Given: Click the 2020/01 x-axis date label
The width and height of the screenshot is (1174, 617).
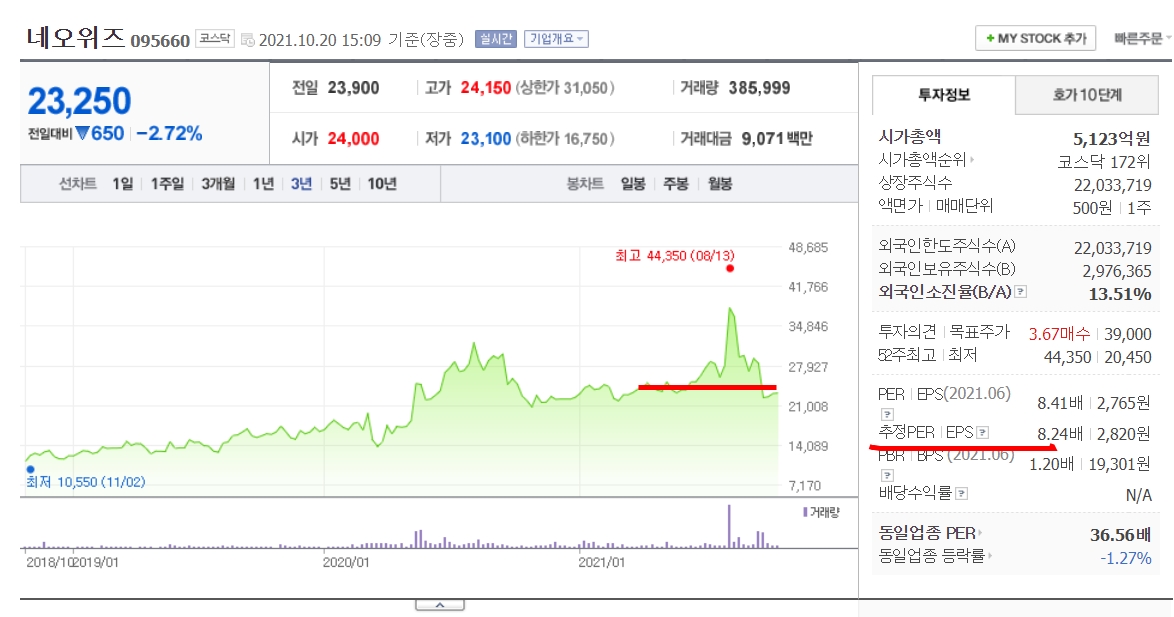Looking at the screenshot, I should pyautogui.click(x=346, y=562).
